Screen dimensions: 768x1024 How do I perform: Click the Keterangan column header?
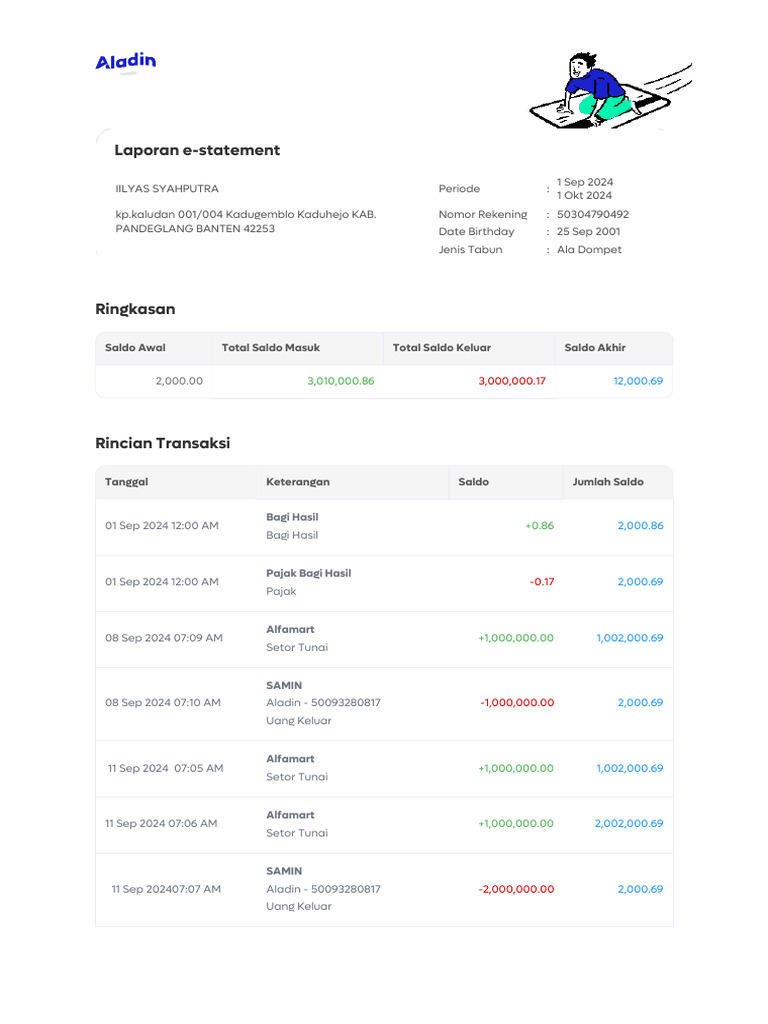click(x=298, y=482)
